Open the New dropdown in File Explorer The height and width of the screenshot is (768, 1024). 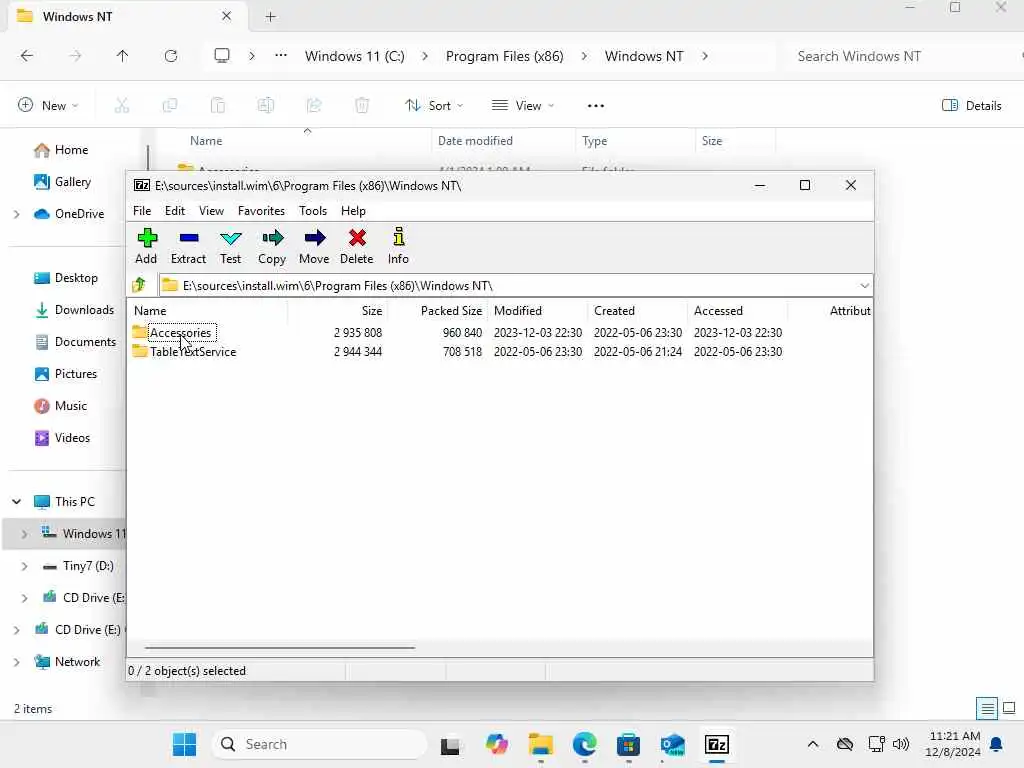(x=48, y=105)
